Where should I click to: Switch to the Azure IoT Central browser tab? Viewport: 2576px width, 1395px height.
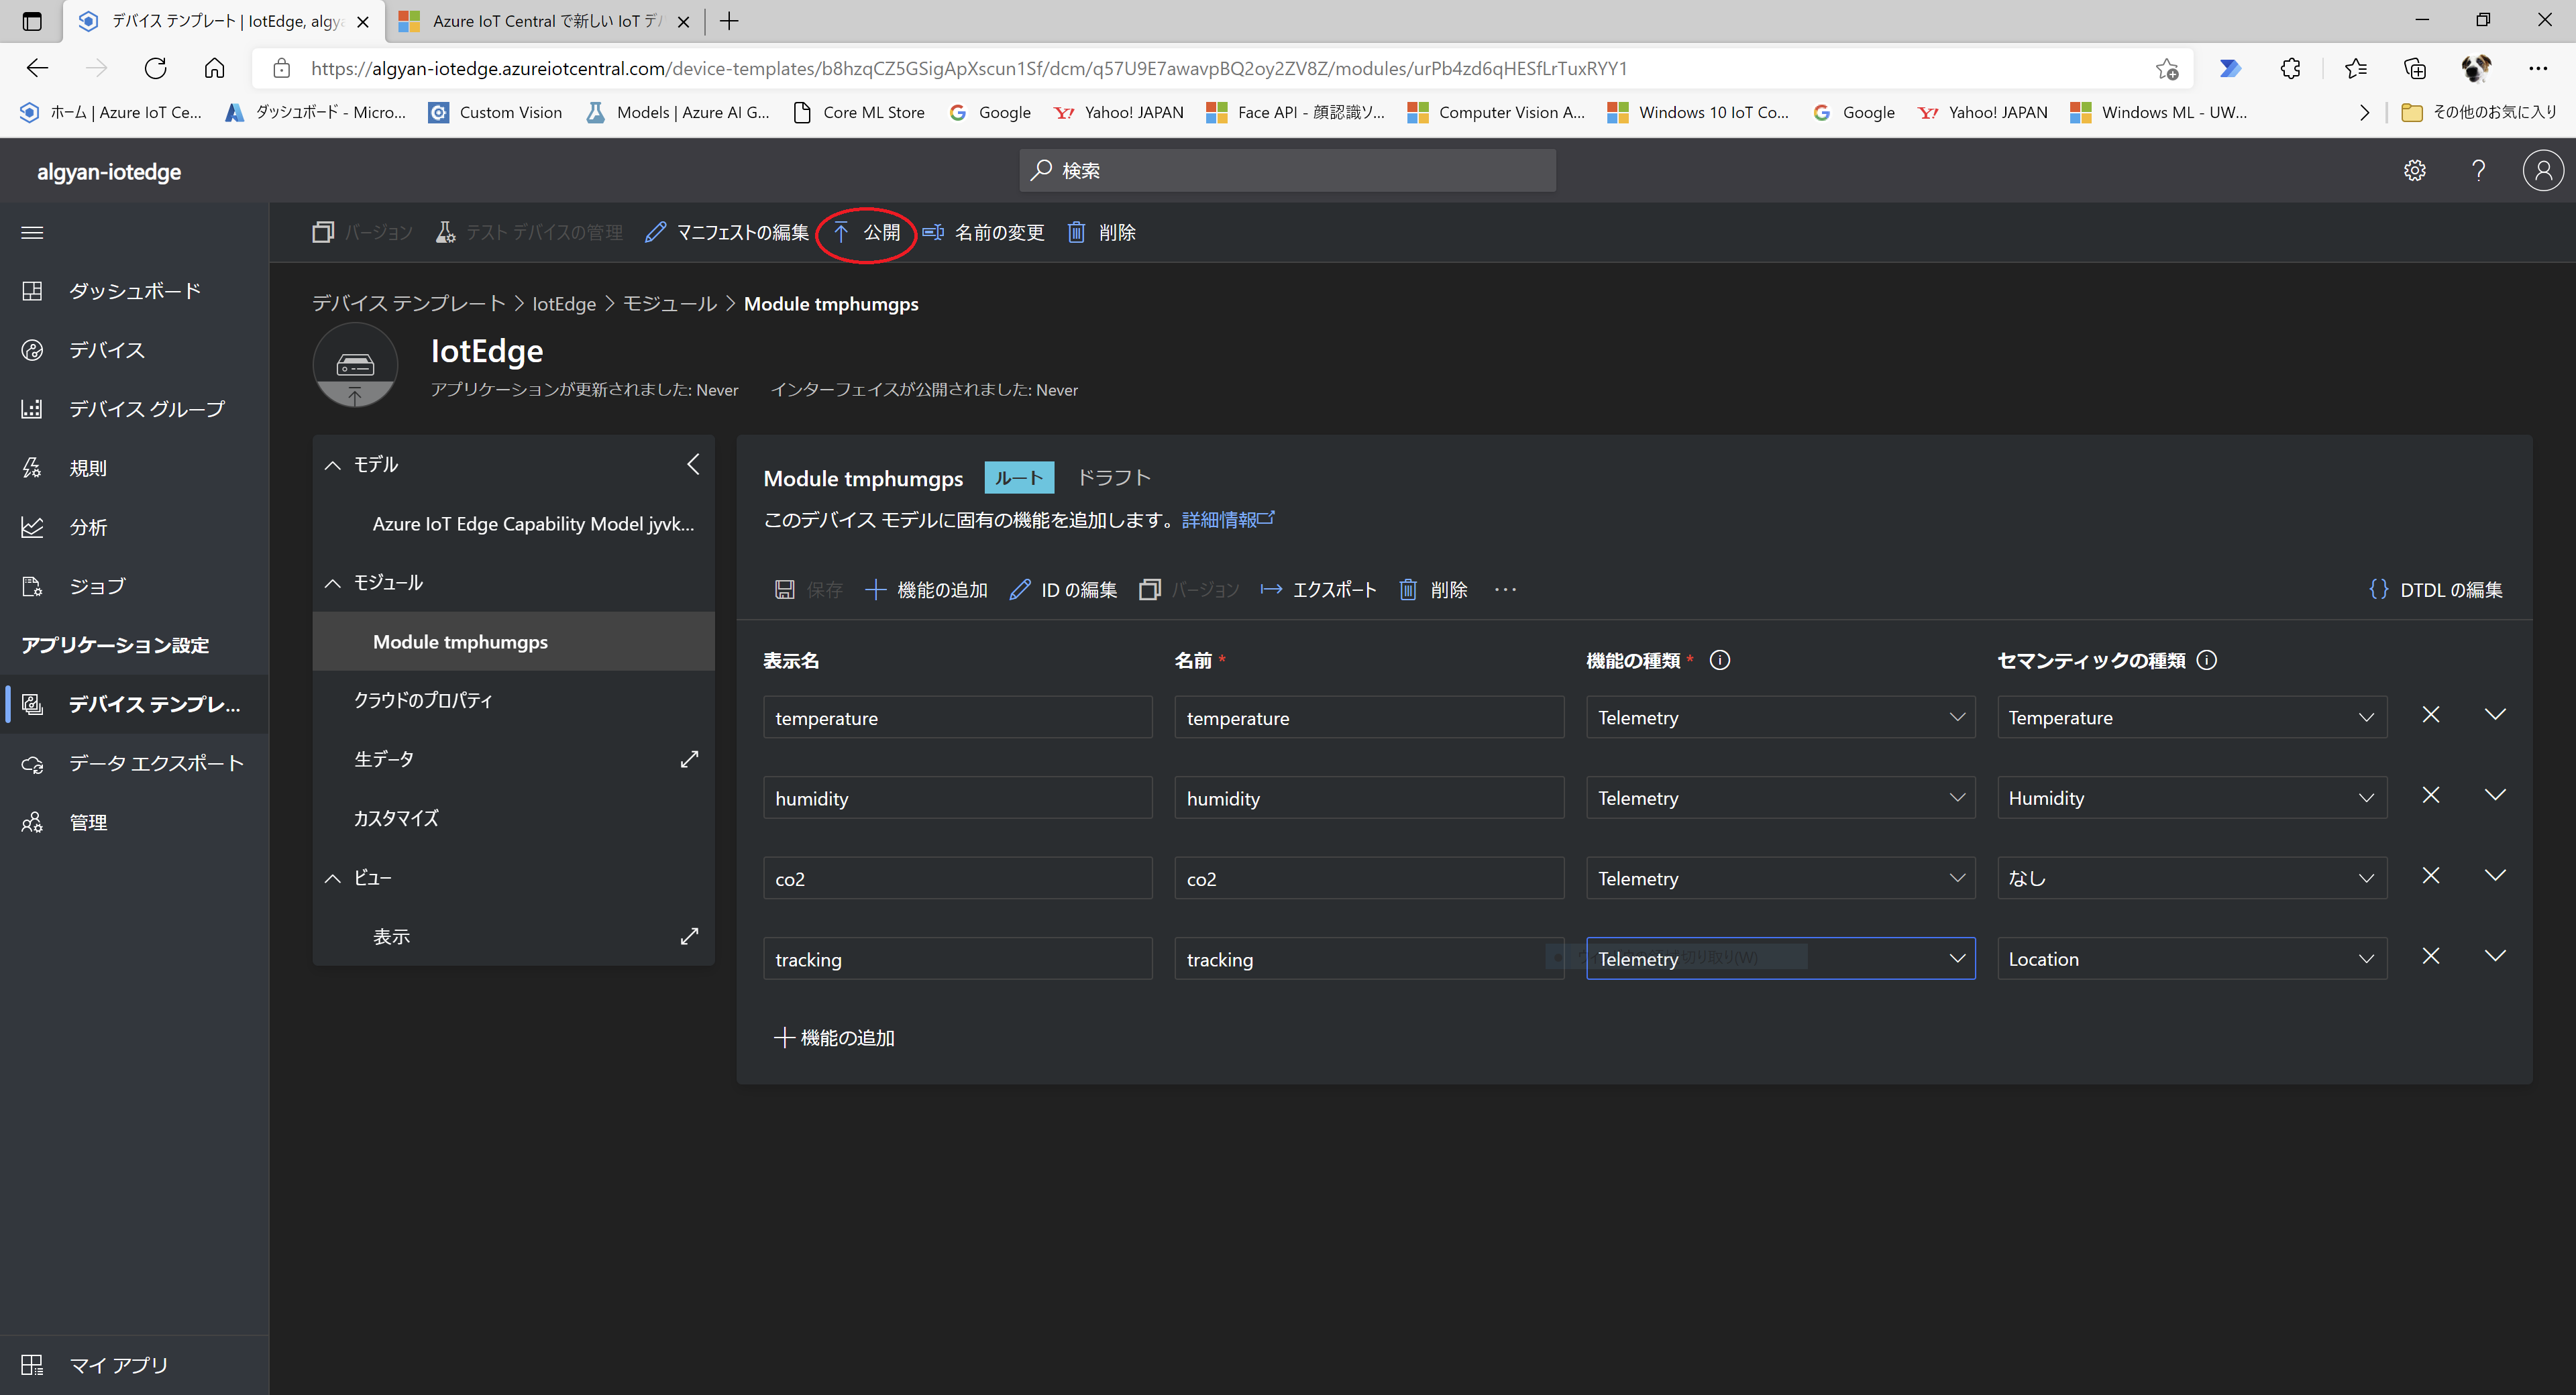tap(544, 21)
